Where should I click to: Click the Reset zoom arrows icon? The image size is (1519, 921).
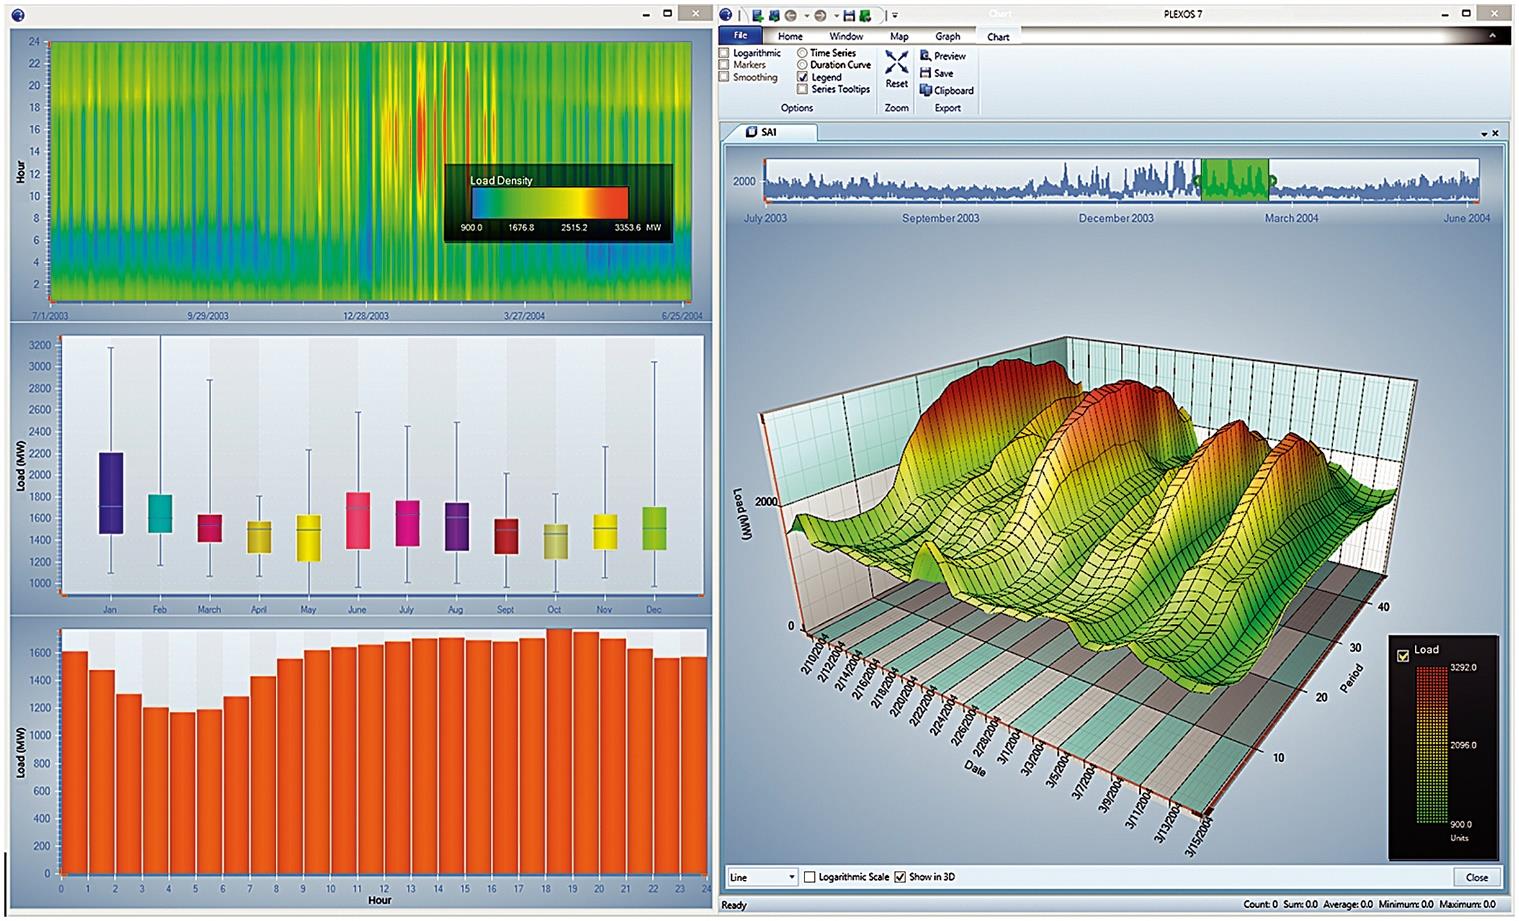point(896,64)
